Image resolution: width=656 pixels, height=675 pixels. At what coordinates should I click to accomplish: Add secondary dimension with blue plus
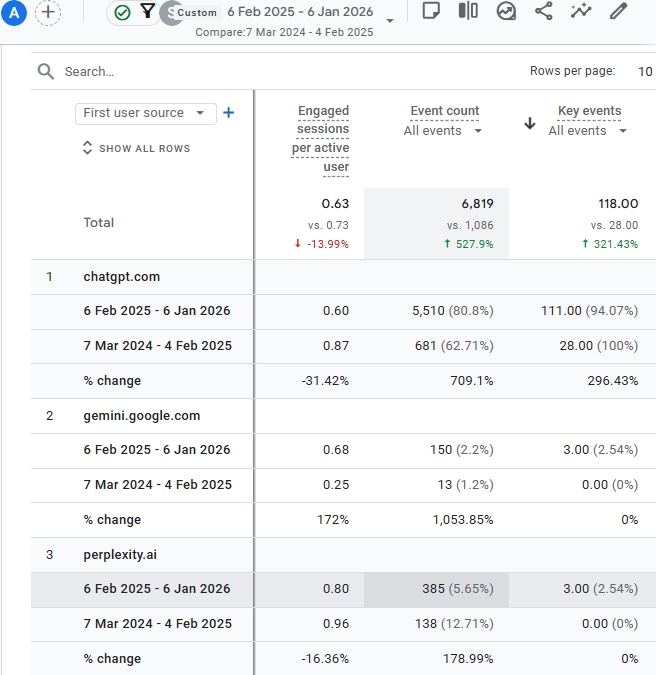pyautogui.click(x=229, y=113)
